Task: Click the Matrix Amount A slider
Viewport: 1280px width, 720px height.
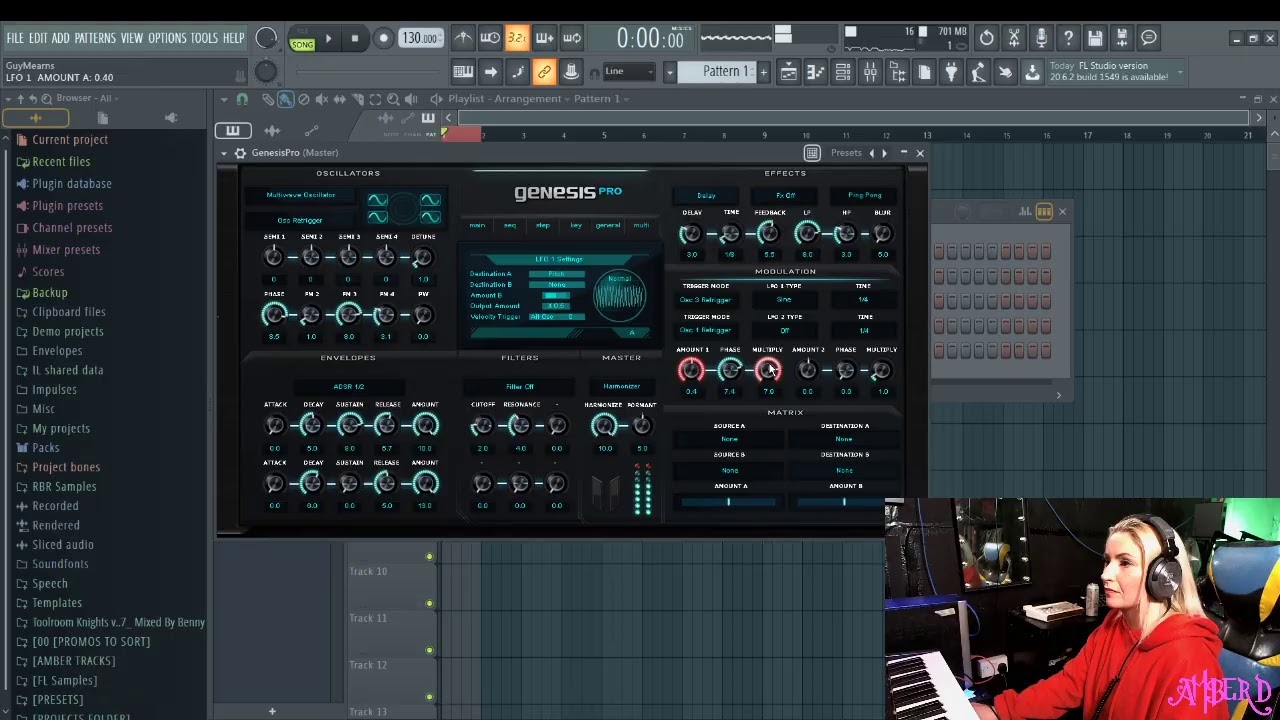Action: click(x=729, y=502)
